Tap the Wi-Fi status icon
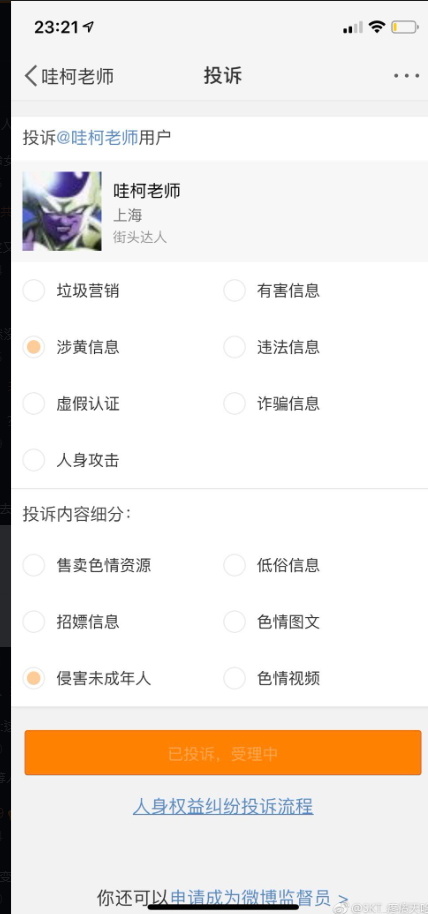The width and height of the screenshot is (428, 914). pyautogui.click(x=377, y=27)
